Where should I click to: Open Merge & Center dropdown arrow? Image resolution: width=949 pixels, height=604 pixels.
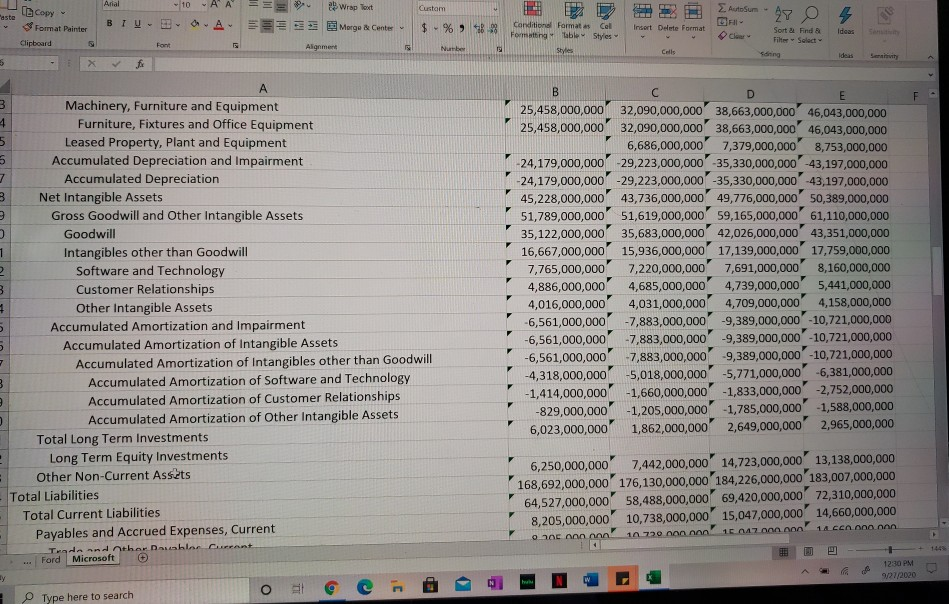tap(401, 27)
